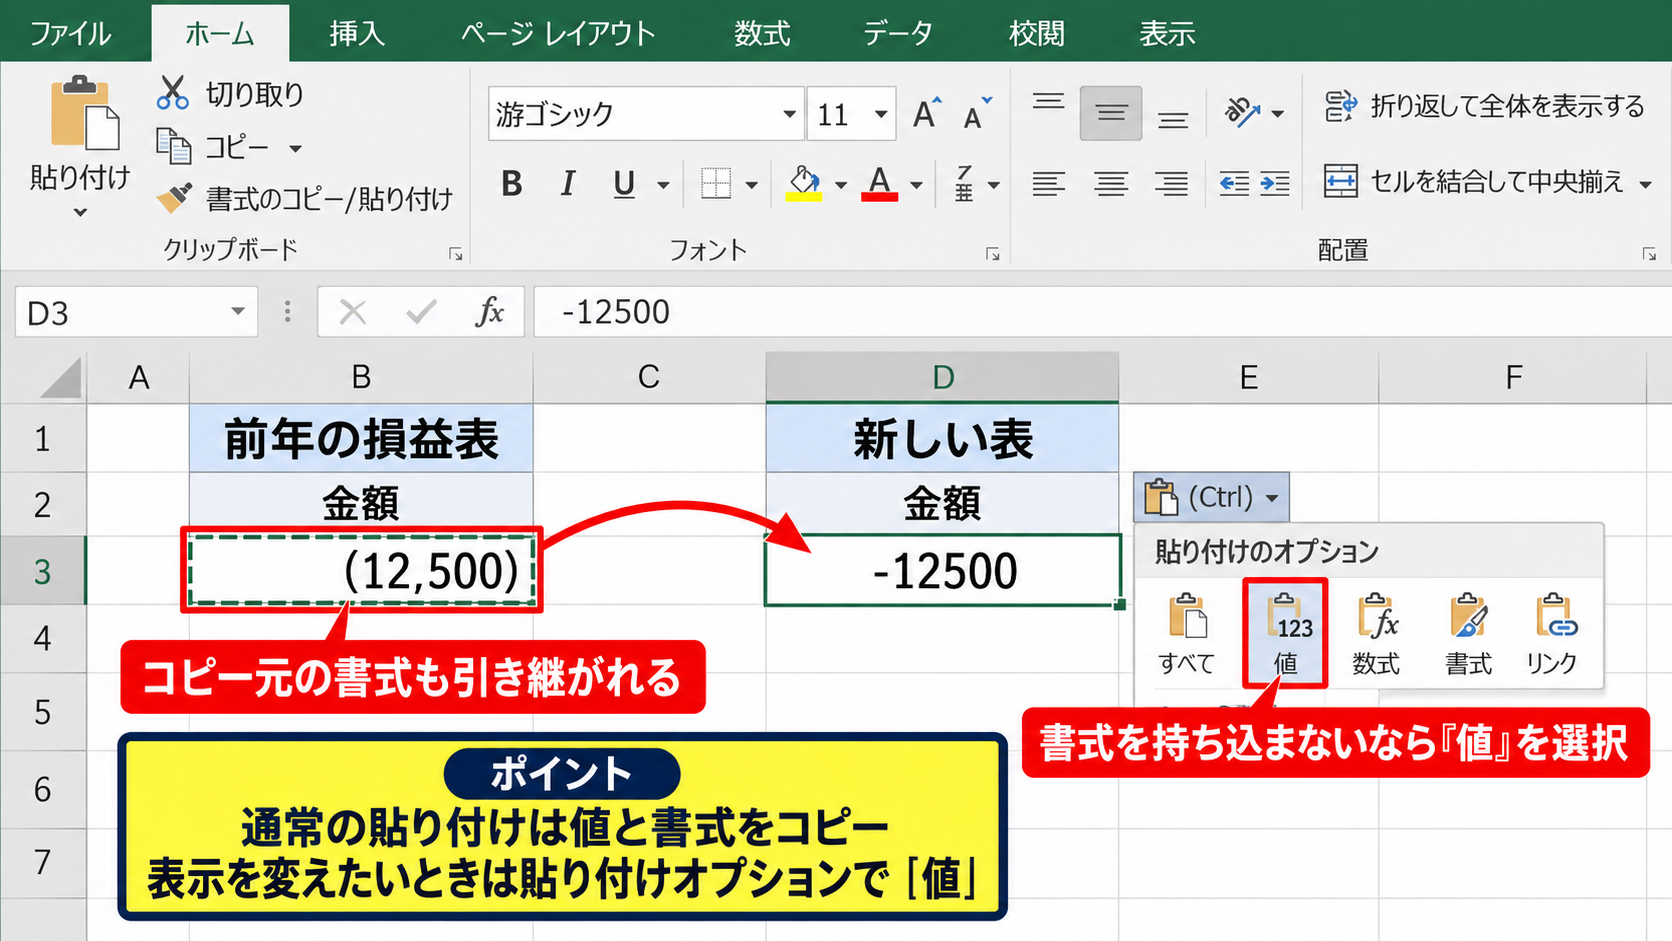Click the phonetic guide (ふりがな) icon
This screenshot has height=941, width=1672.
click(x=964, y=184)
